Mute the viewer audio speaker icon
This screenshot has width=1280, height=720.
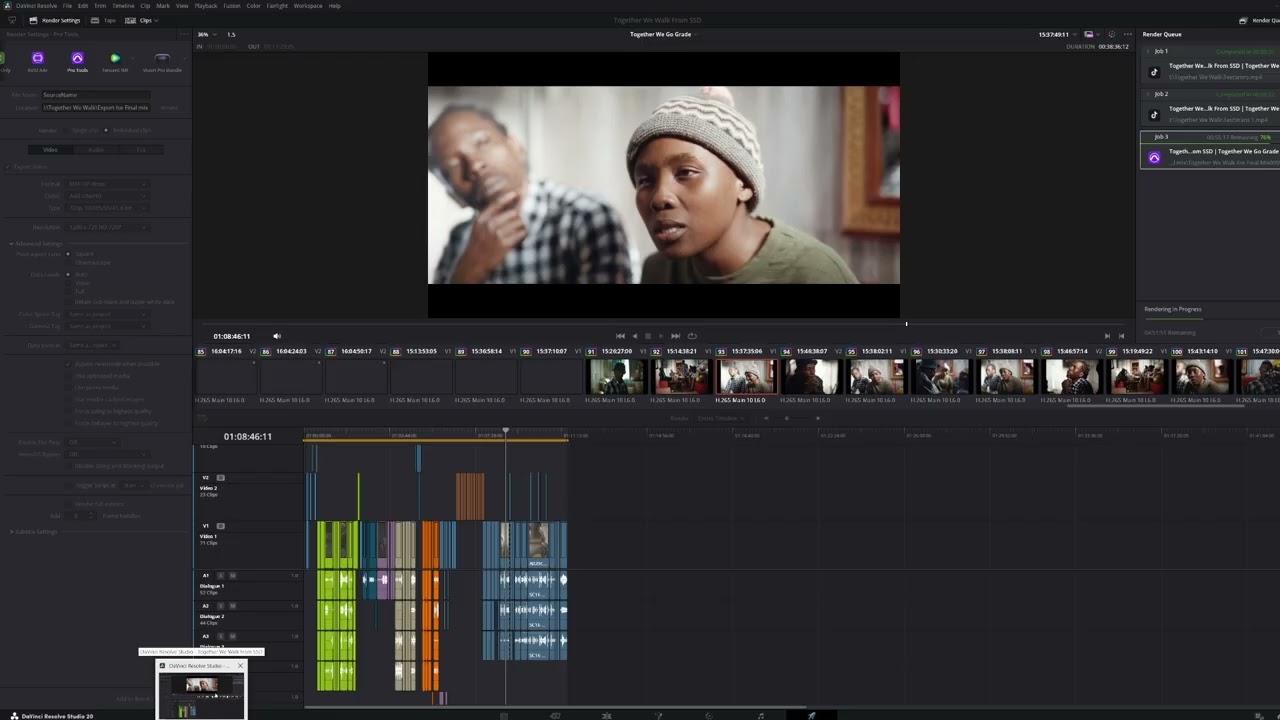[277, 336]
